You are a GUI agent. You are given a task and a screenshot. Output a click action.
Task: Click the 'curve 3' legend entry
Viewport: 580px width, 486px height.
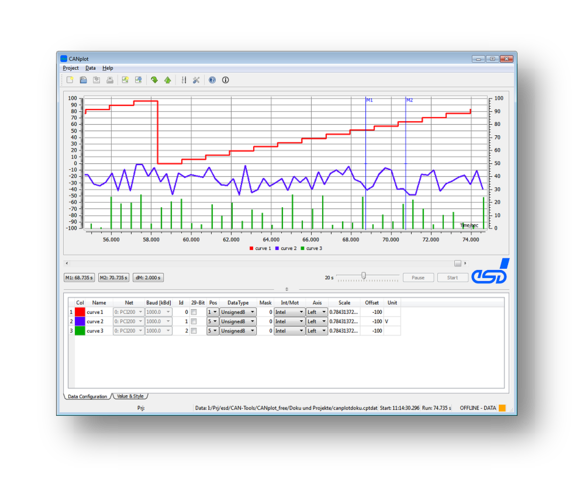point(311,248)
